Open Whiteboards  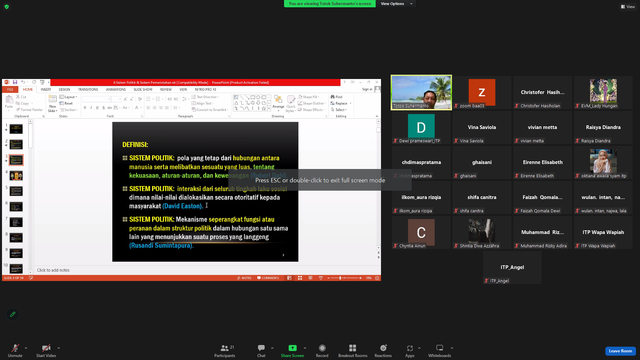click(x=440, y=350)
